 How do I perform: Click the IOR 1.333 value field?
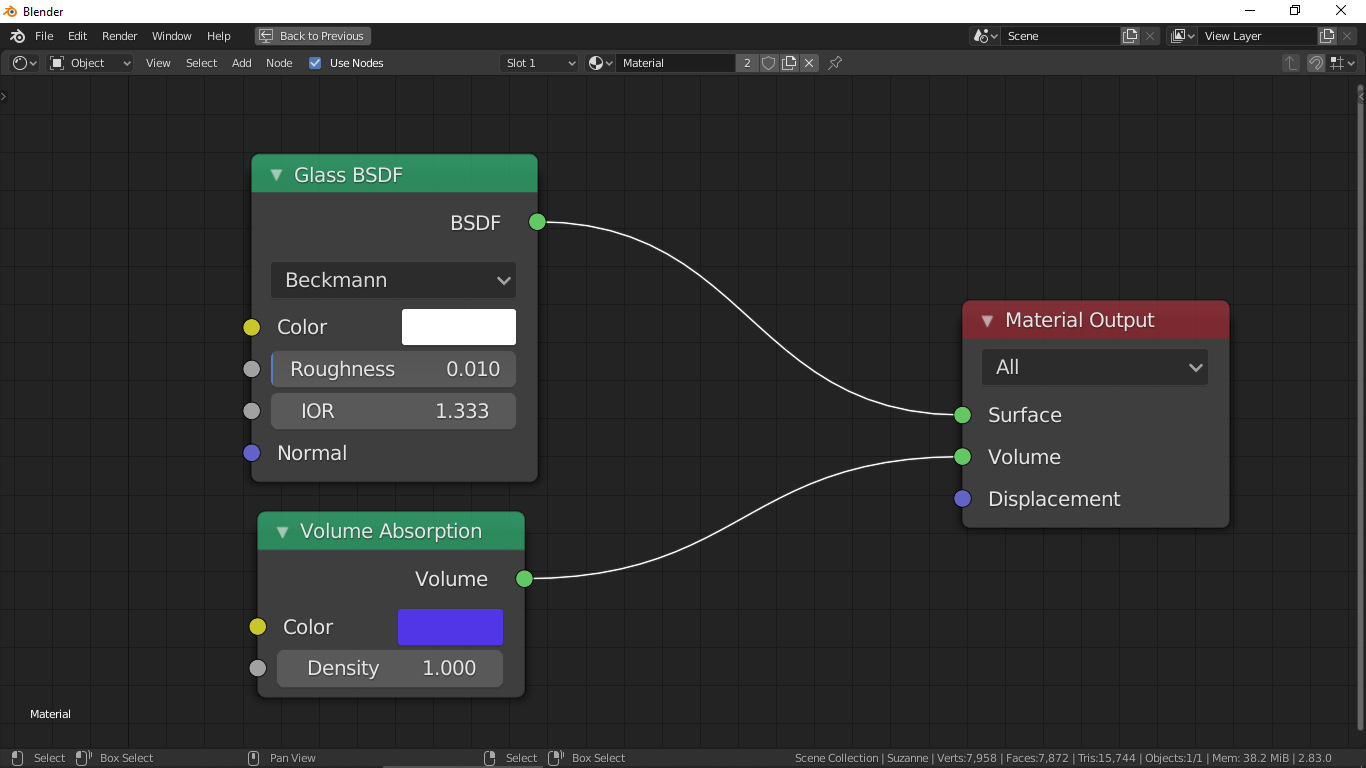tap(393, 411)
